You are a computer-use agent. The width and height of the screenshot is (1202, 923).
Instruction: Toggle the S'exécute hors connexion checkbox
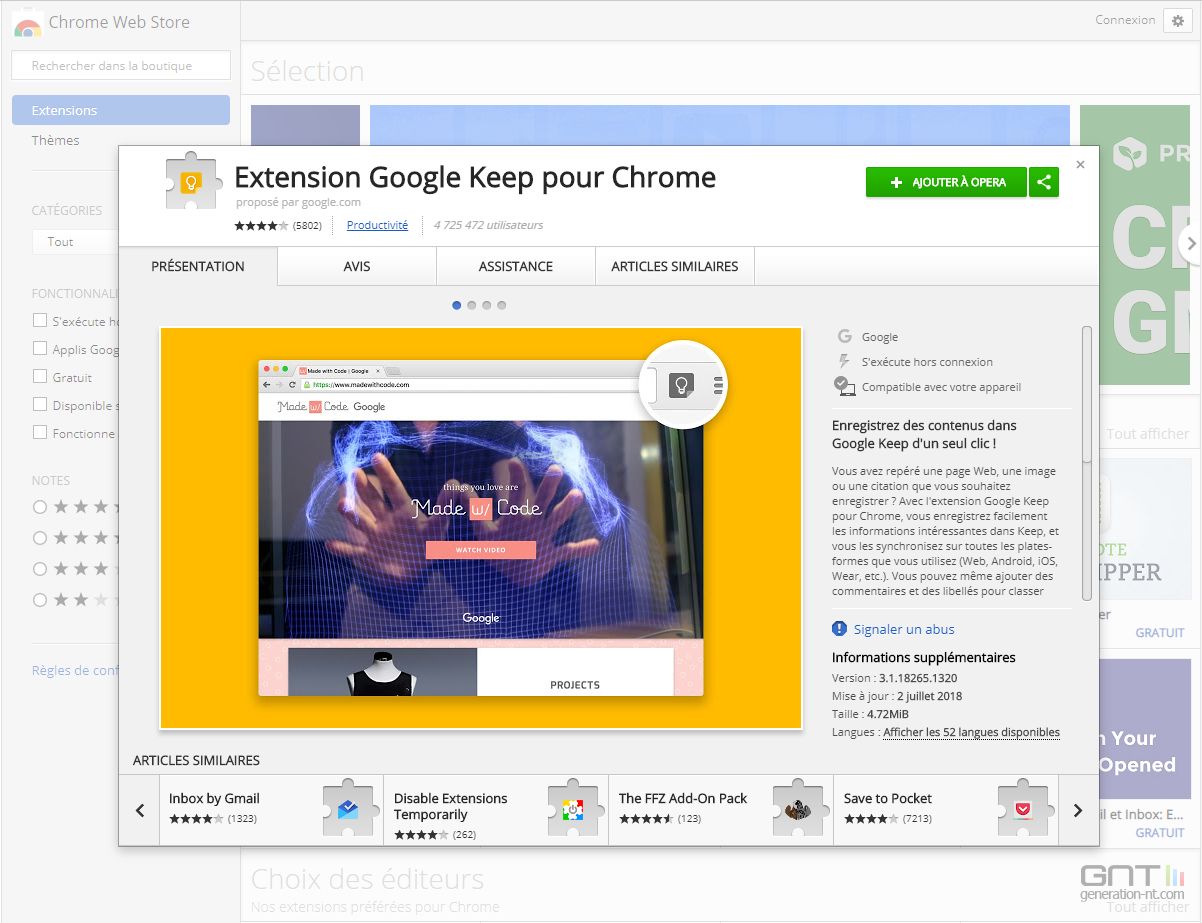pos(40,321)
